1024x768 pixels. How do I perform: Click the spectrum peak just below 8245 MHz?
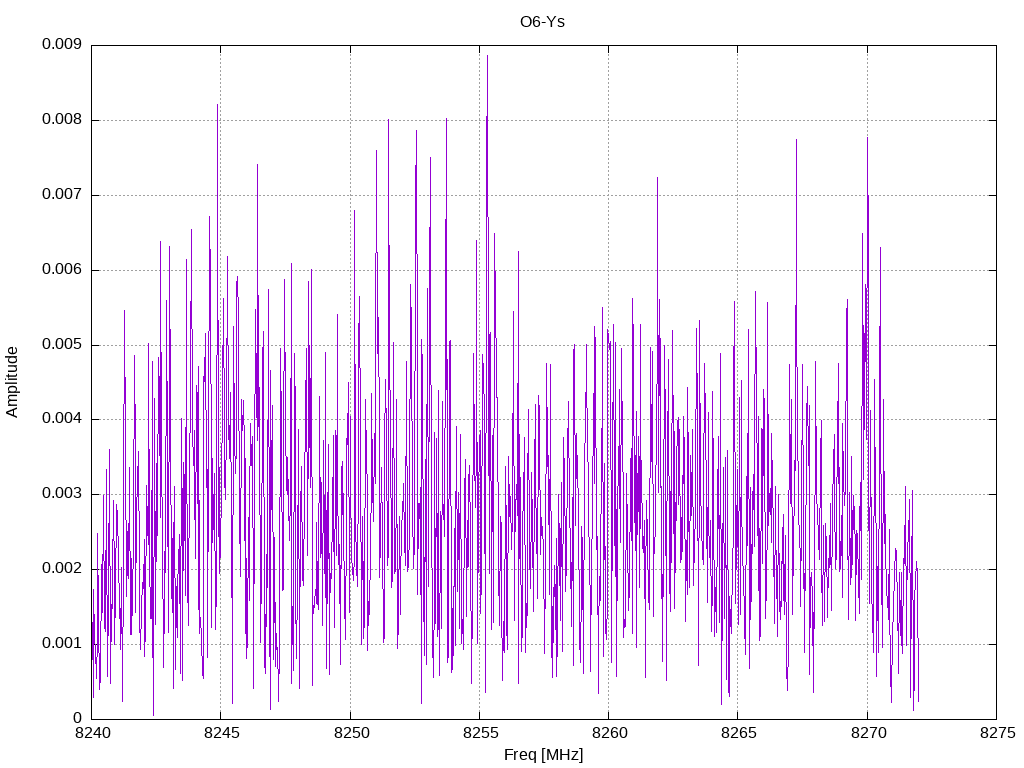(x=217, y=105)
